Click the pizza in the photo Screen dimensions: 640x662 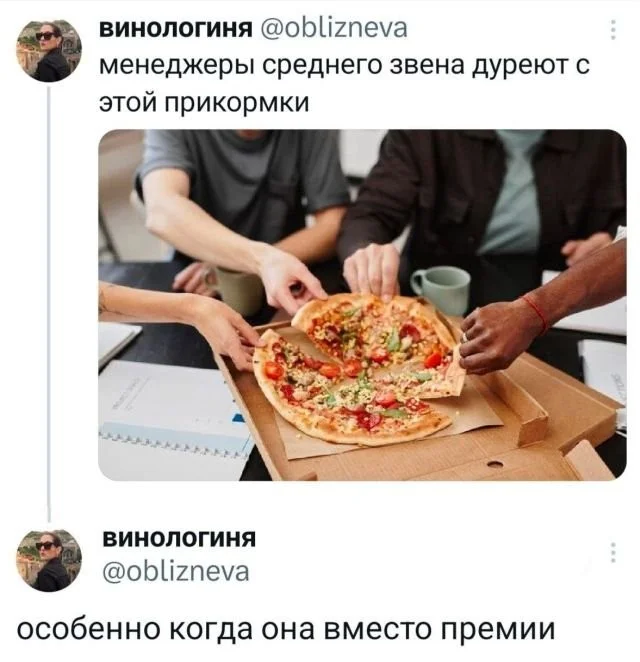[360, 369]
